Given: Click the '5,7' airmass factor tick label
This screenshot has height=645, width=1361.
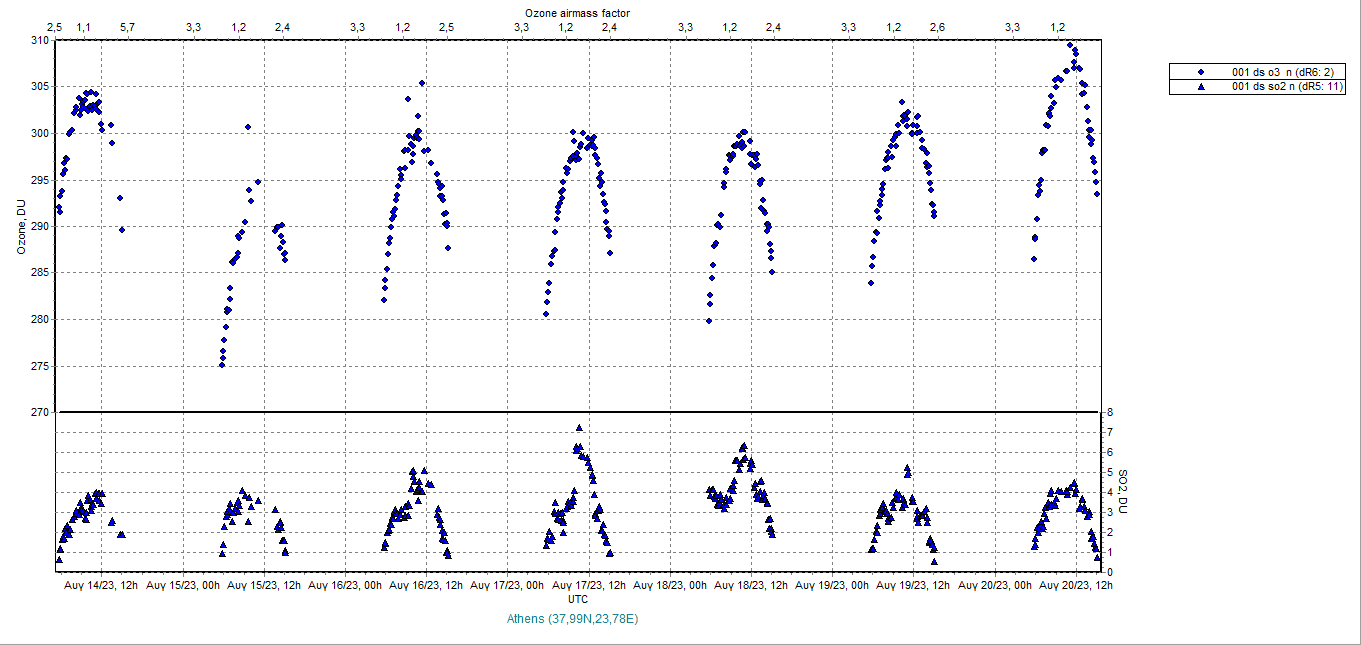Looking at the screenshot, I should (x=127, y=27).
